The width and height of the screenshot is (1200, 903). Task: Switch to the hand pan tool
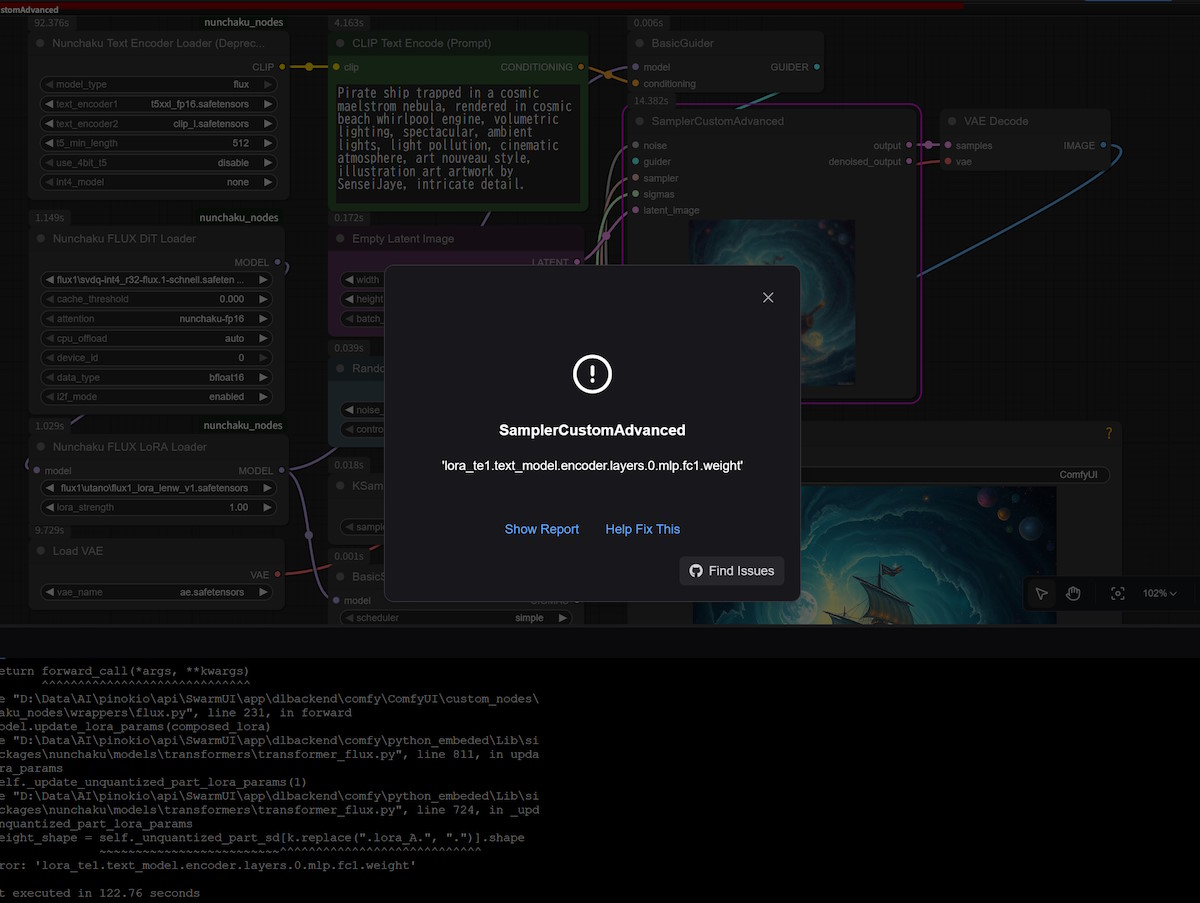(x=1073, y=593)
